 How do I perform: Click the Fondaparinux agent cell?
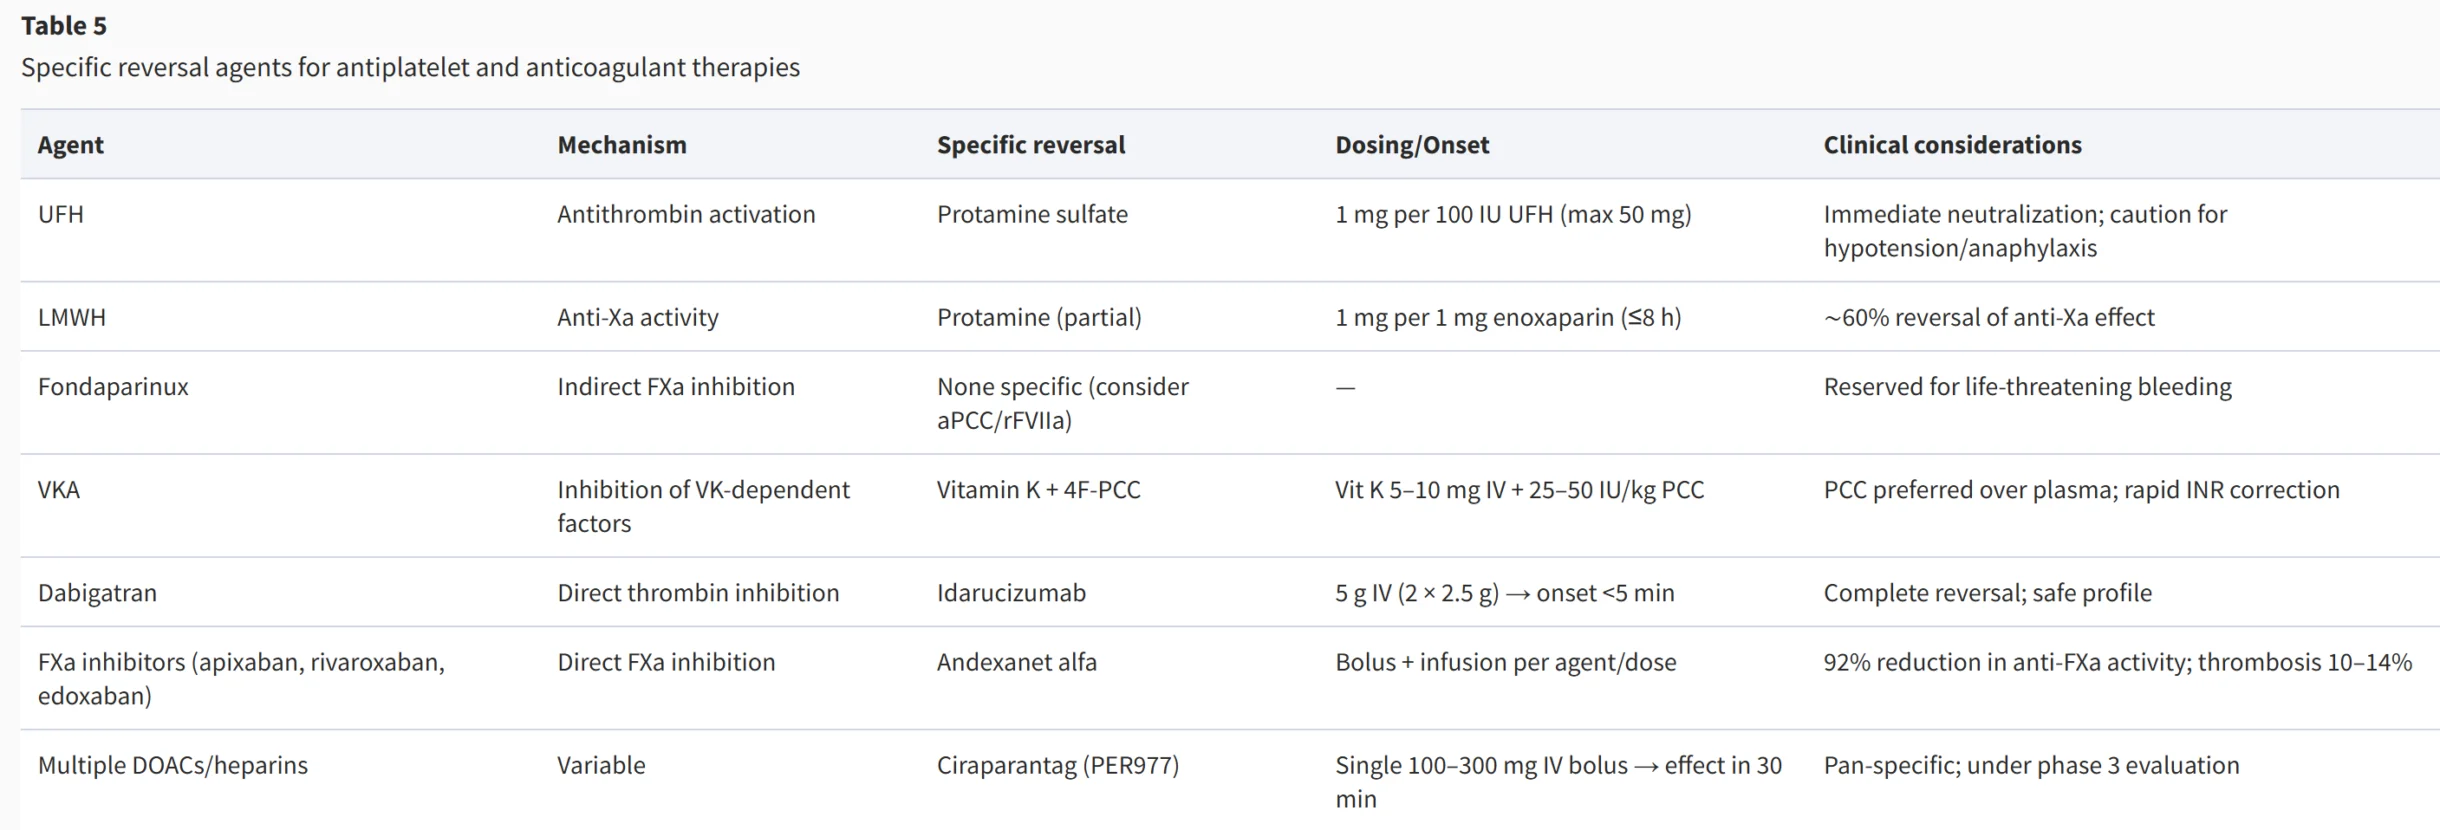click(113, 386)
